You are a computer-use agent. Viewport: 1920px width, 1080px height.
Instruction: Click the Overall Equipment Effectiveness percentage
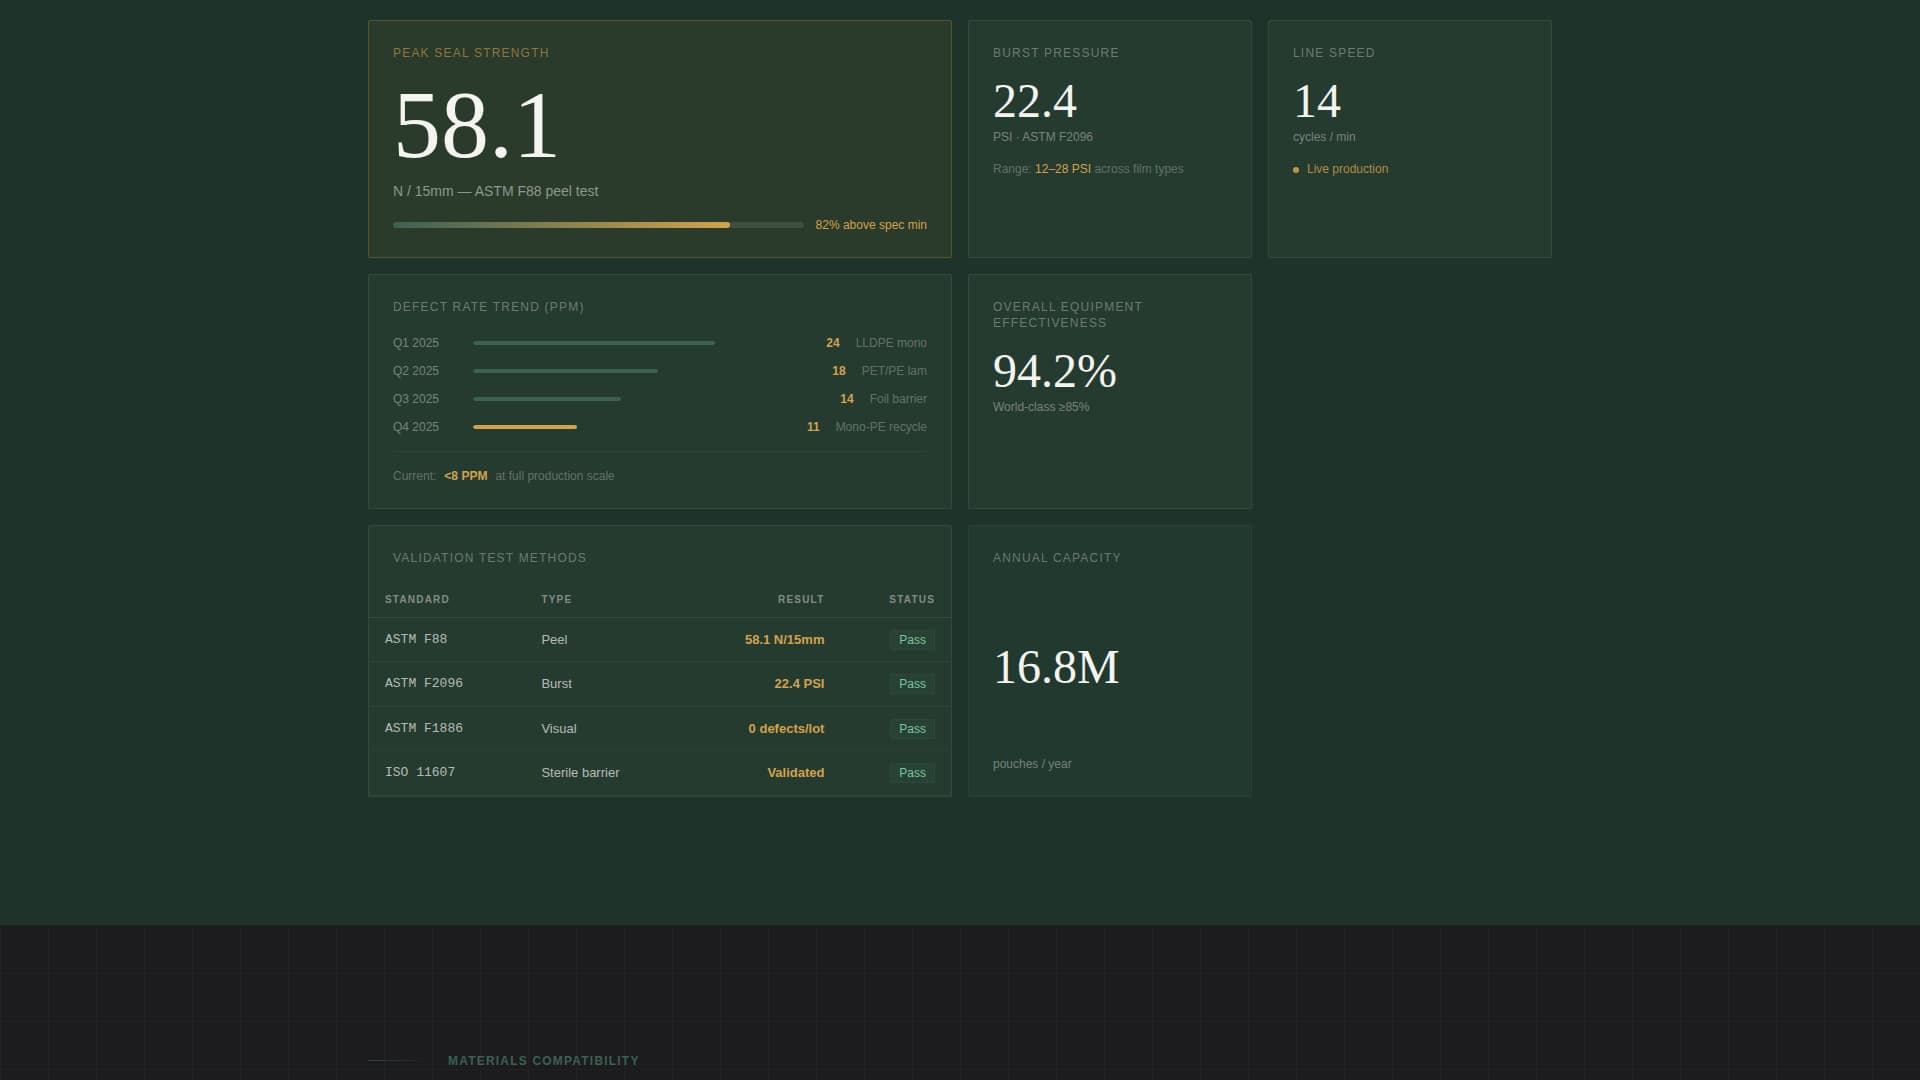tap(1053, 374)
